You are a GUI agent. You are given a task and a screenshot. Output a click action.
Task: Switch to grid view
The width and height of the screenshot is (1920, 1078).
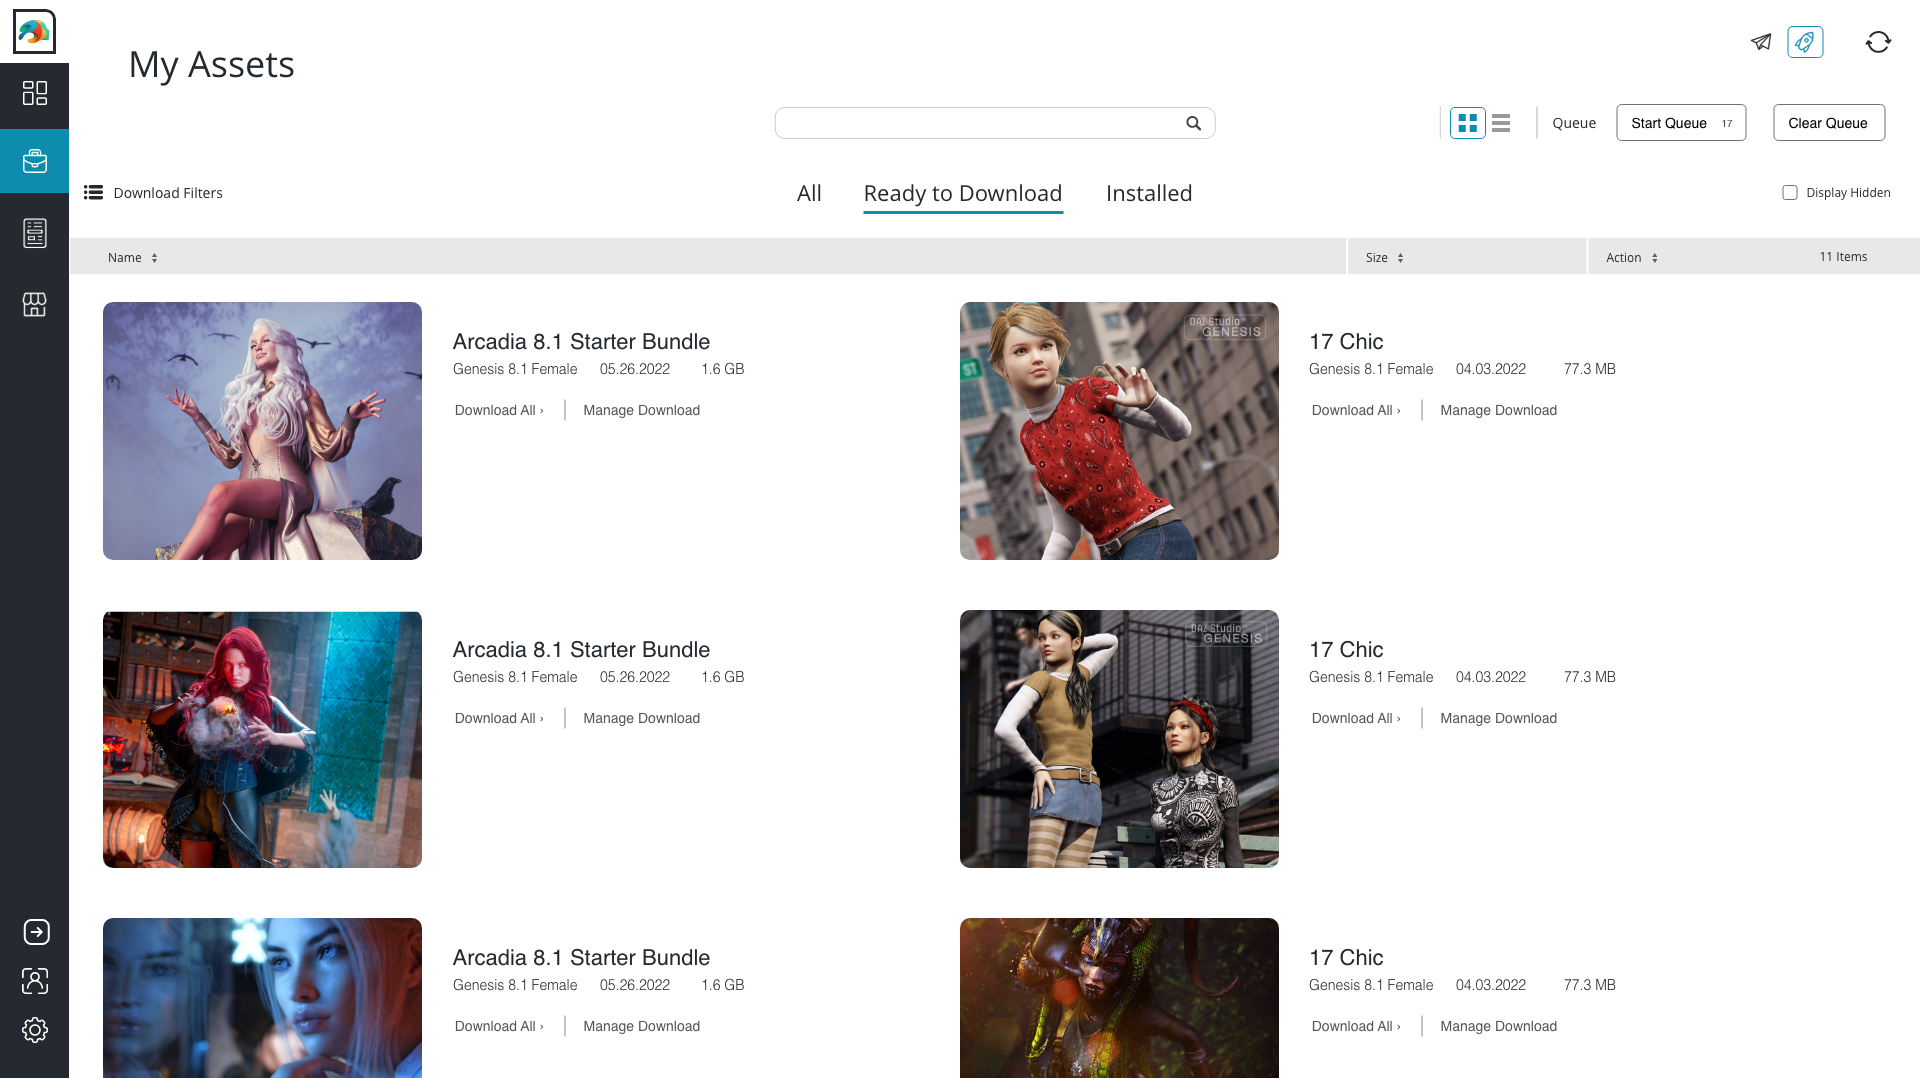click(1468, 123)
